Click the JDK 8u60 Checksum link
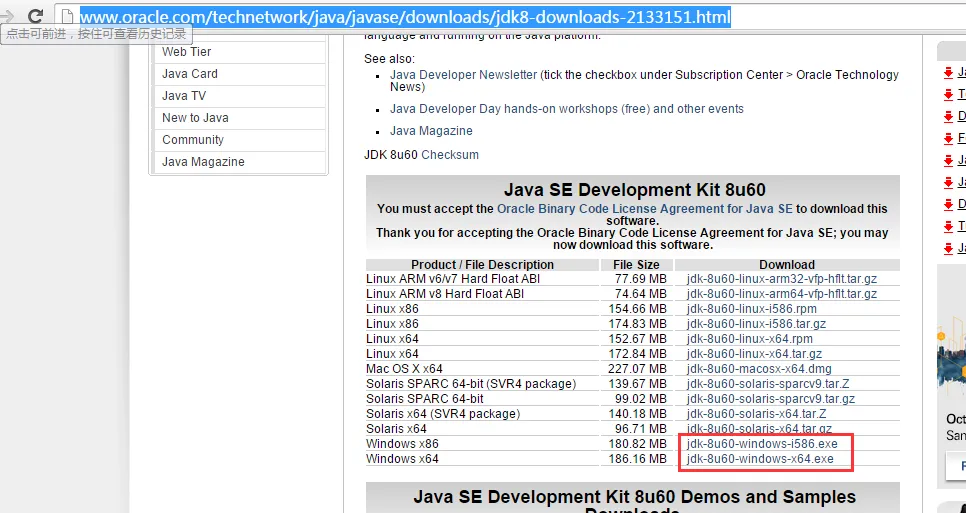The width and height of the screenshot is (966, 513). pyautogui.click(x=449, y=155)
